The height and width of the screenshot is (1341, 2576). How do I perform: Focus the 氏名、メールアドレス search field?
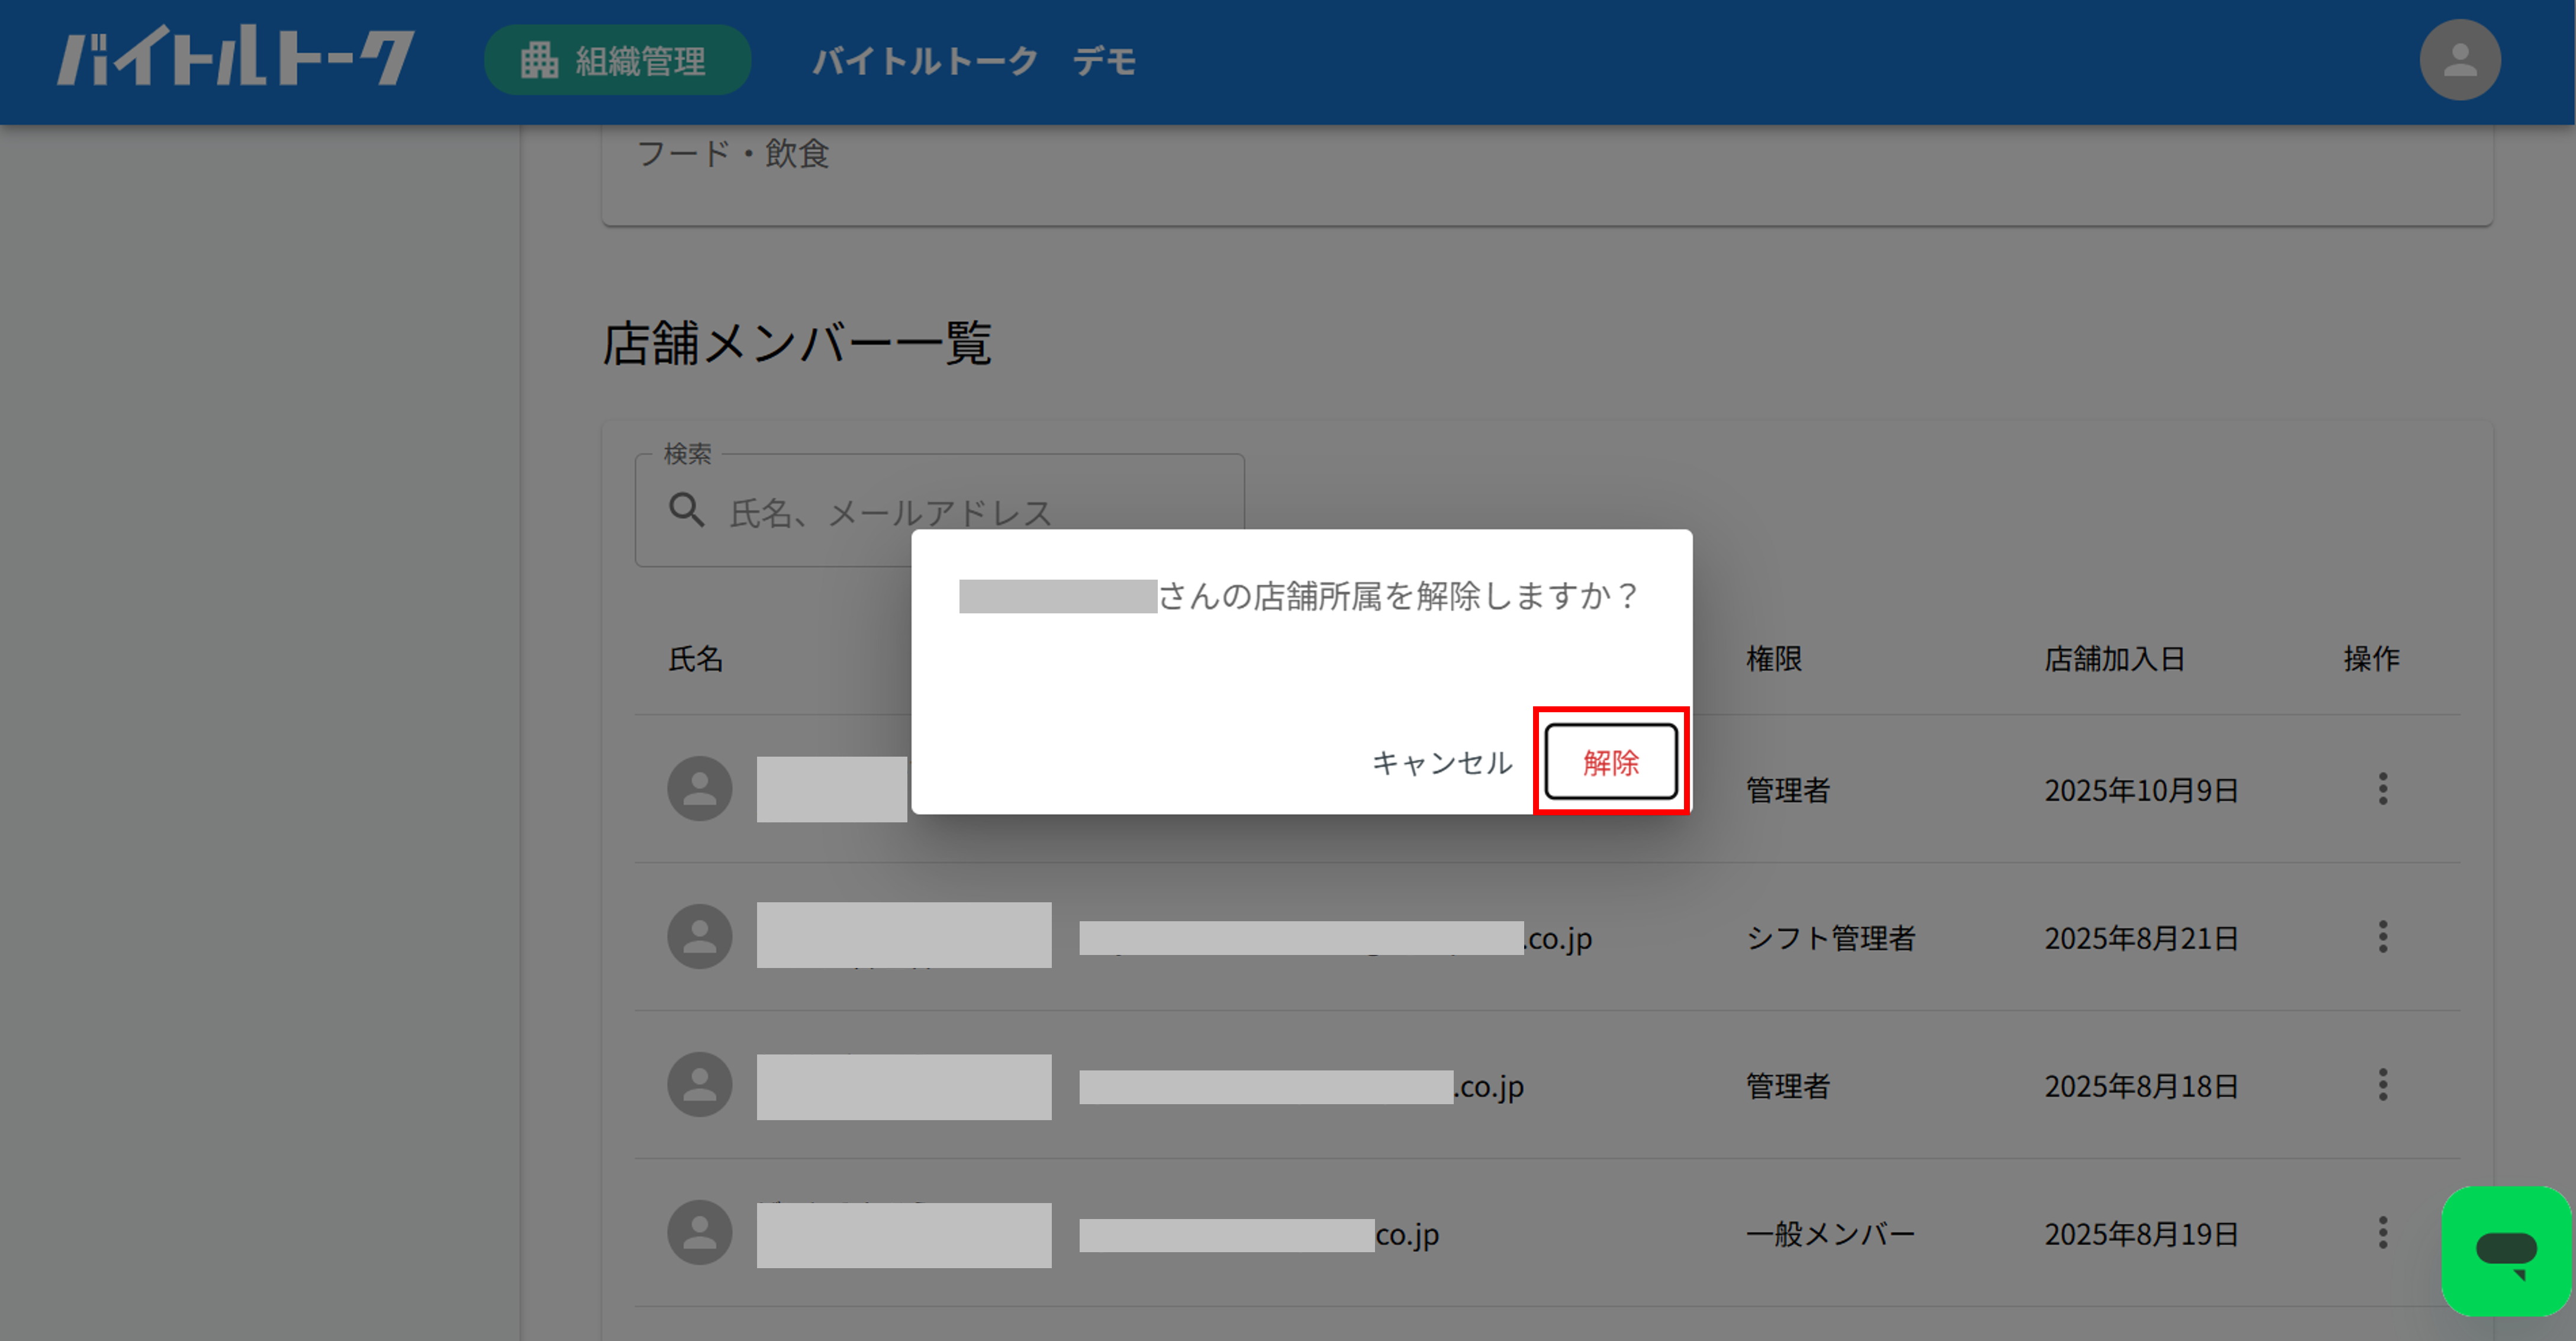pos(939,511)
